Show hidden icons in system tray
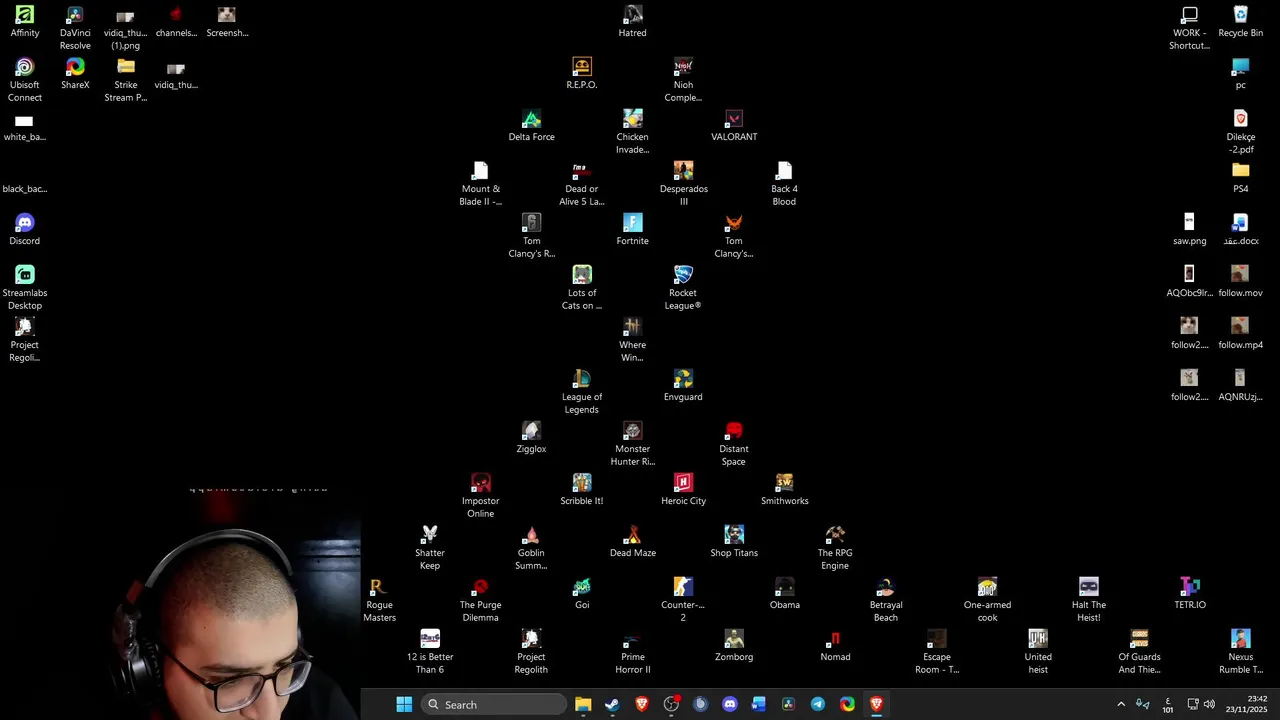Screen dimensions: 1280x720 click(1121, 704)
